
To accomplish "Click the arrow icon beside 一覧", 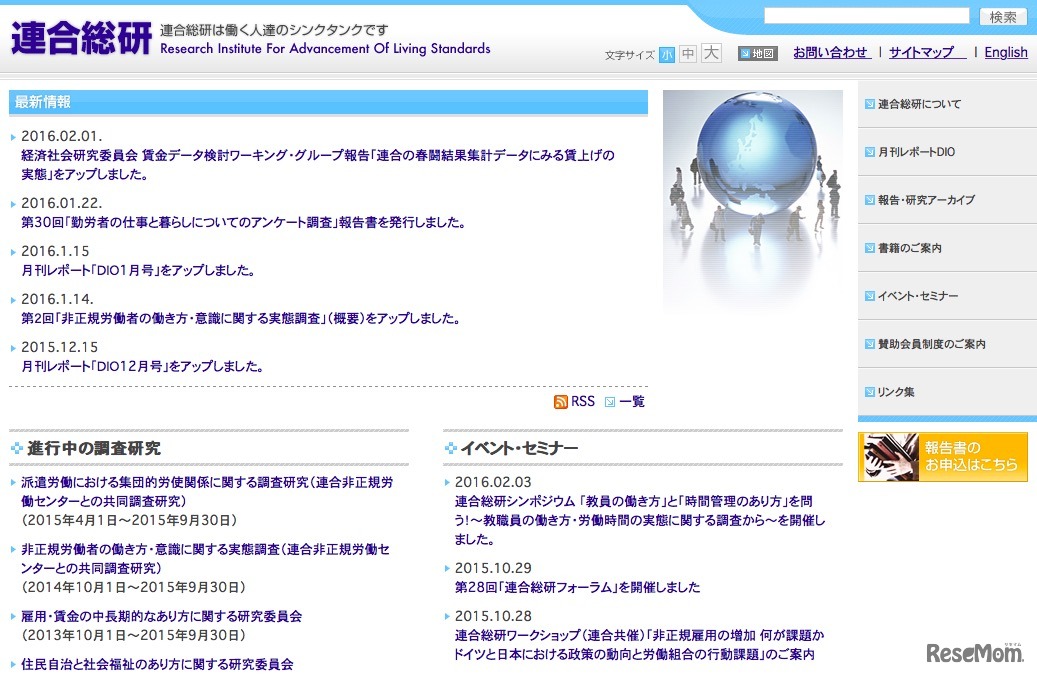I will coord(610,401).
